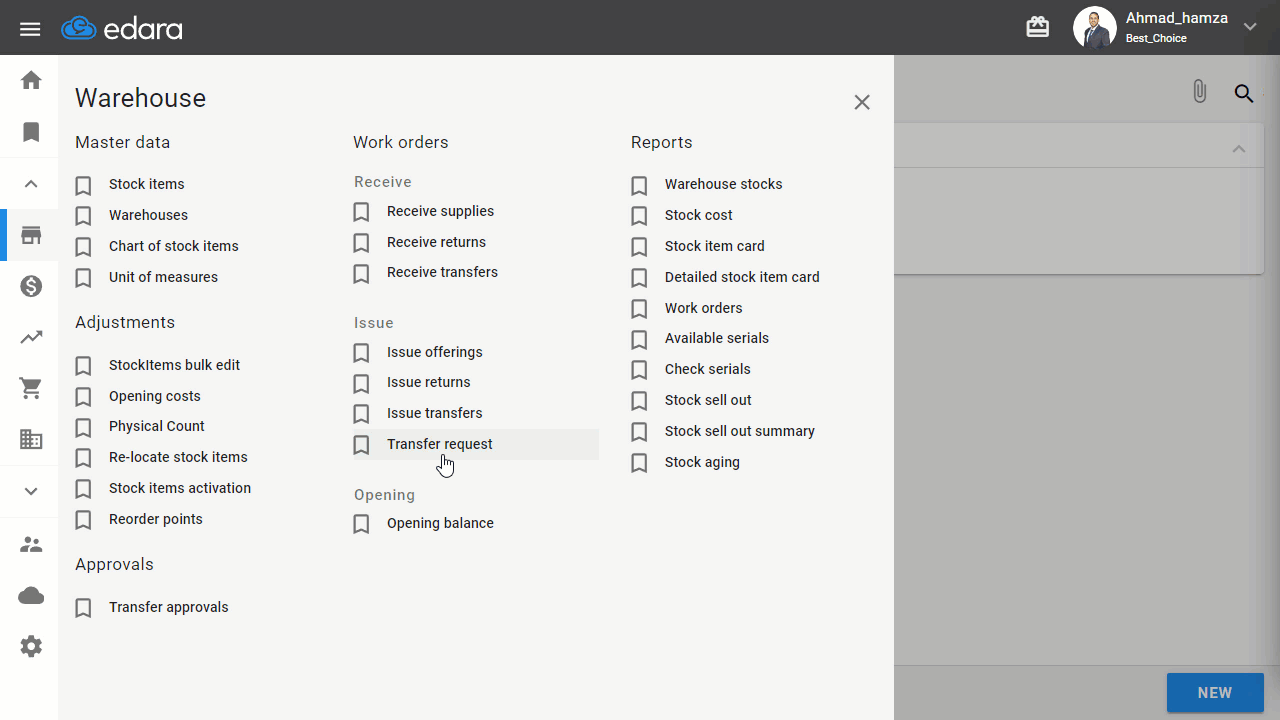This screenshot has width=1280, height=720.
Task: Open Stock items menu entry
Action: point(146,184)
